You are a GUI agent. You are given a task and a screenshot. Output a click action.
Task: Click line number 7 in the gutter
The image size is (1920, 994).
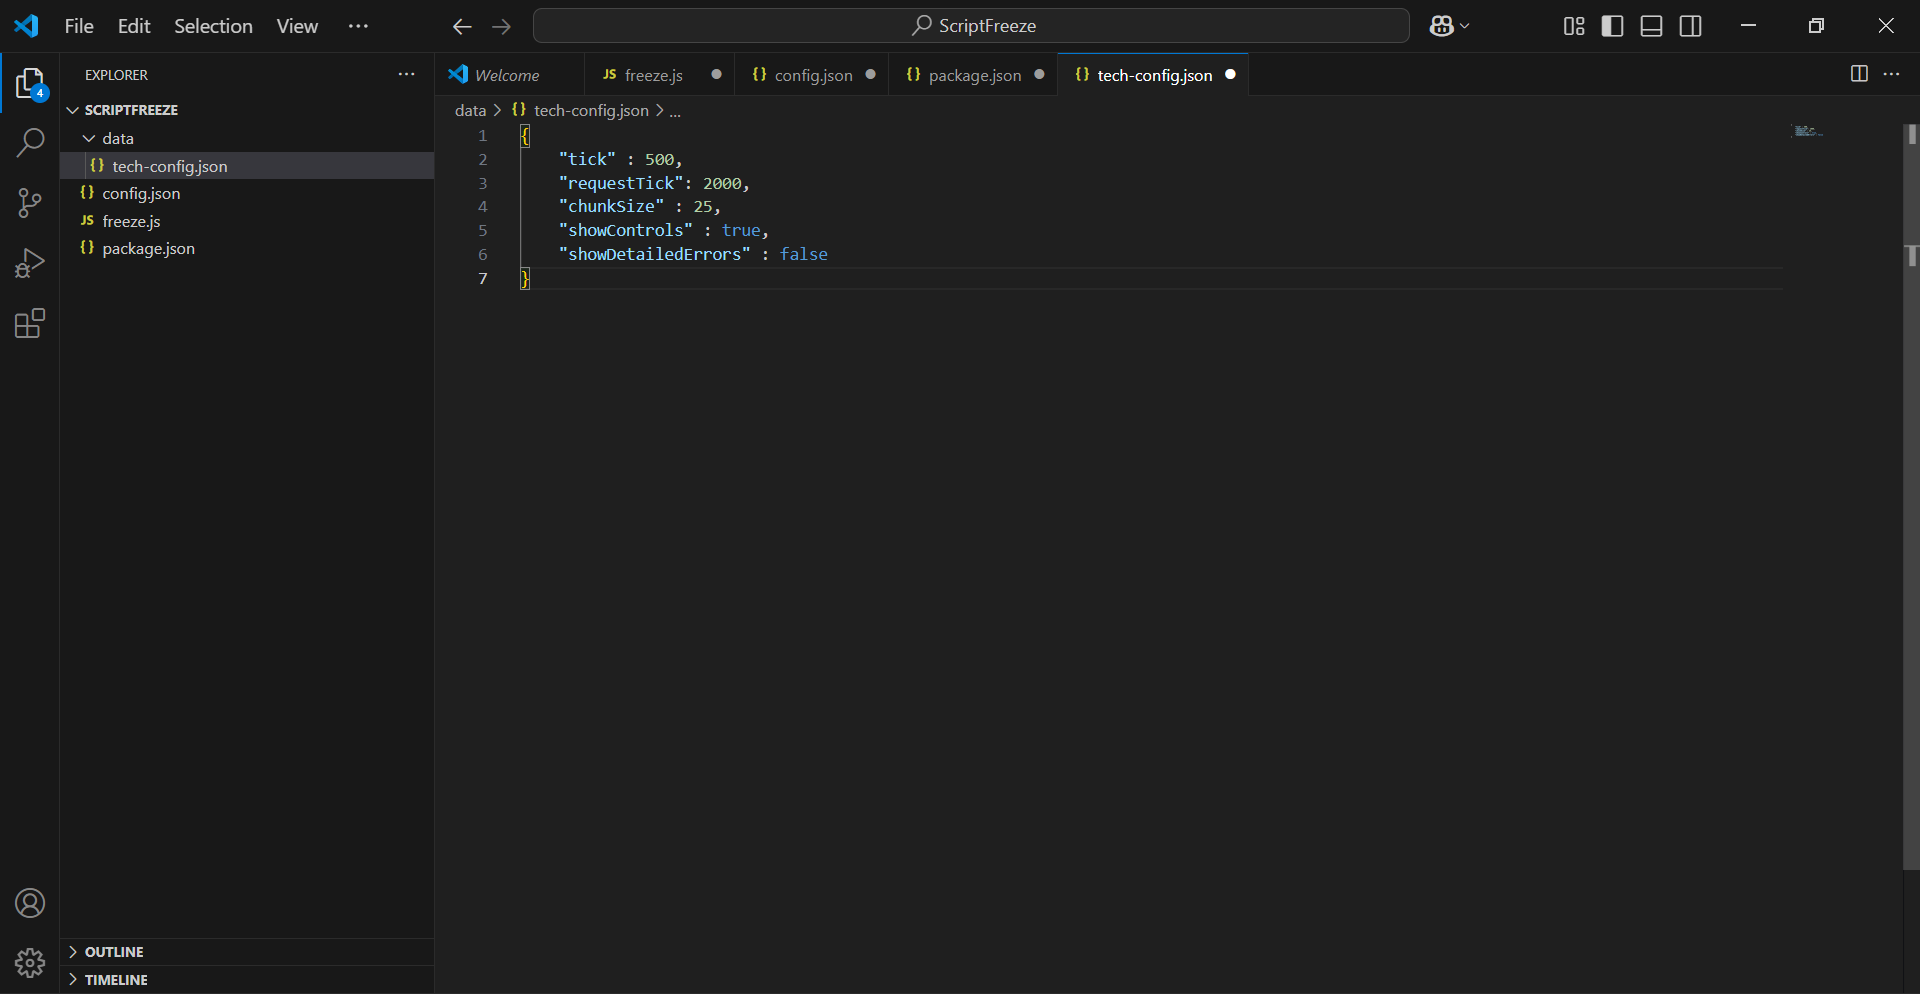483,278
